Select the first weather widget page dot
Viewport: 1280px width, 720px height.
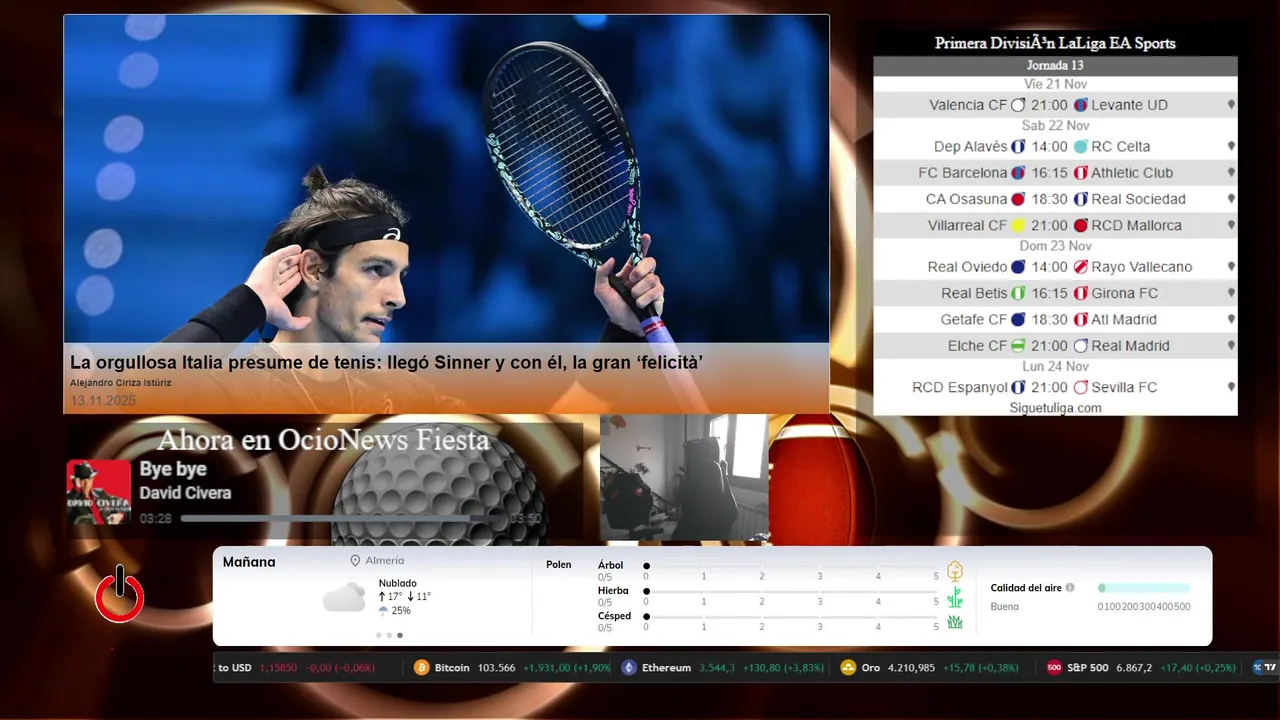coord(378,635)
